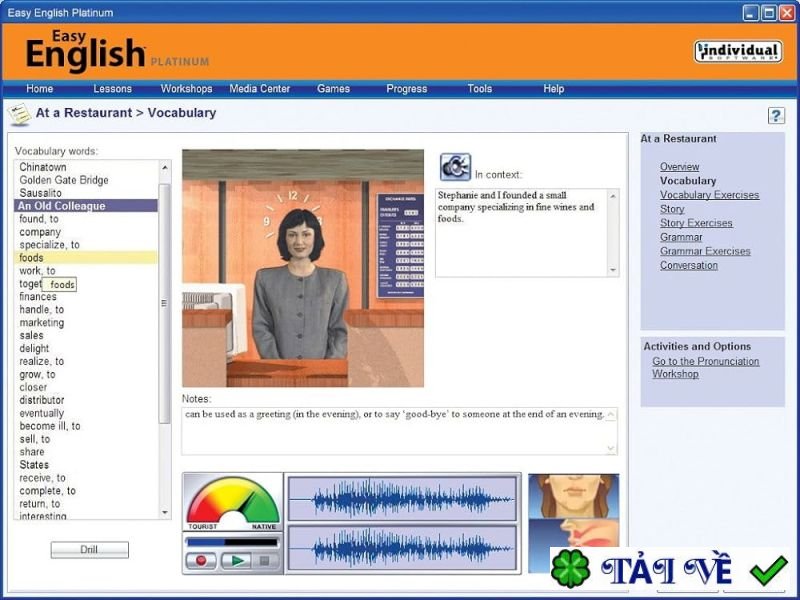Go to the Overview link

679,167
